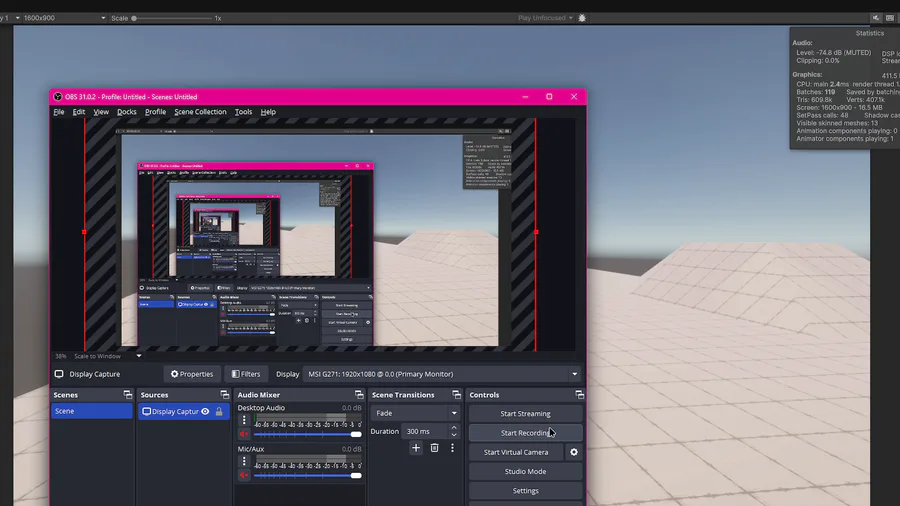Decrease transition duration with down arrow
Image resolution: width=900 pixels, height=506 pixels.
pos(454,435)
